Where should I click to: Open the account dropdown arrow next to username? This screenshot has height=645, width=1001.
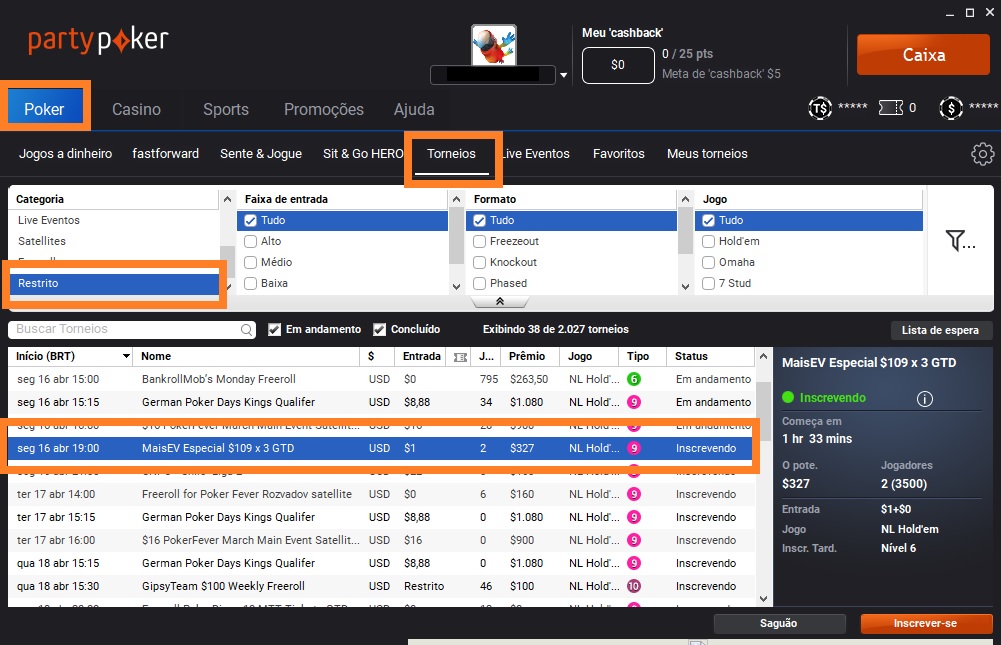pyautogui.click(x=564, y=75)
